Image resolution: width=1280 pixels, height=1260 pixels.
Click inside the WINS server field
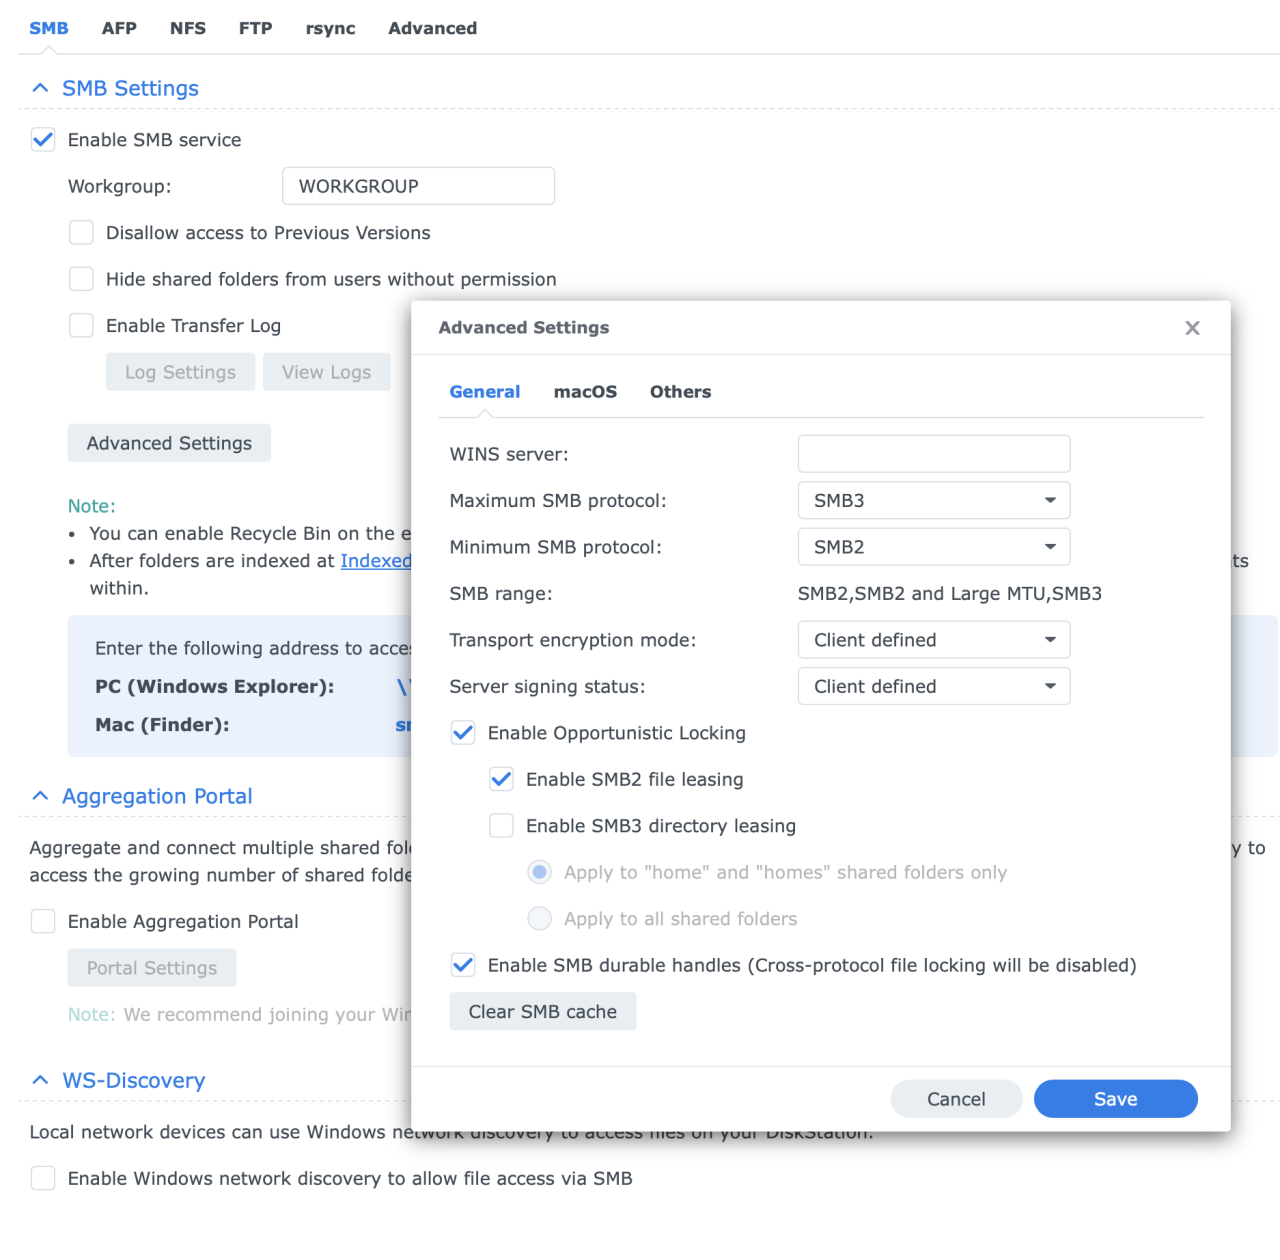[933, 453]
